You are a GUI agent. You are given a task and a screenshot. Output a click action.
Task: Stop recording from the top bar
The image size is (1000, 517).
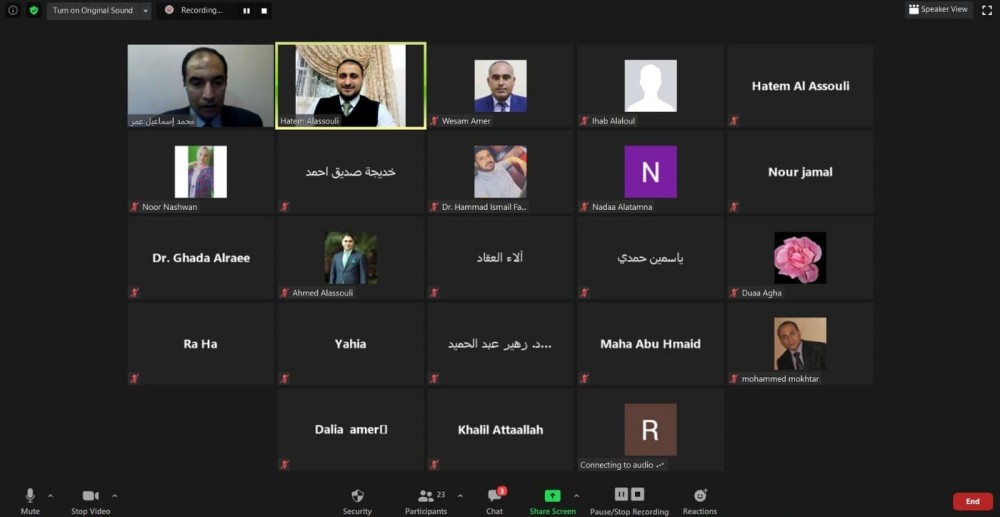(x=264, y=11)
